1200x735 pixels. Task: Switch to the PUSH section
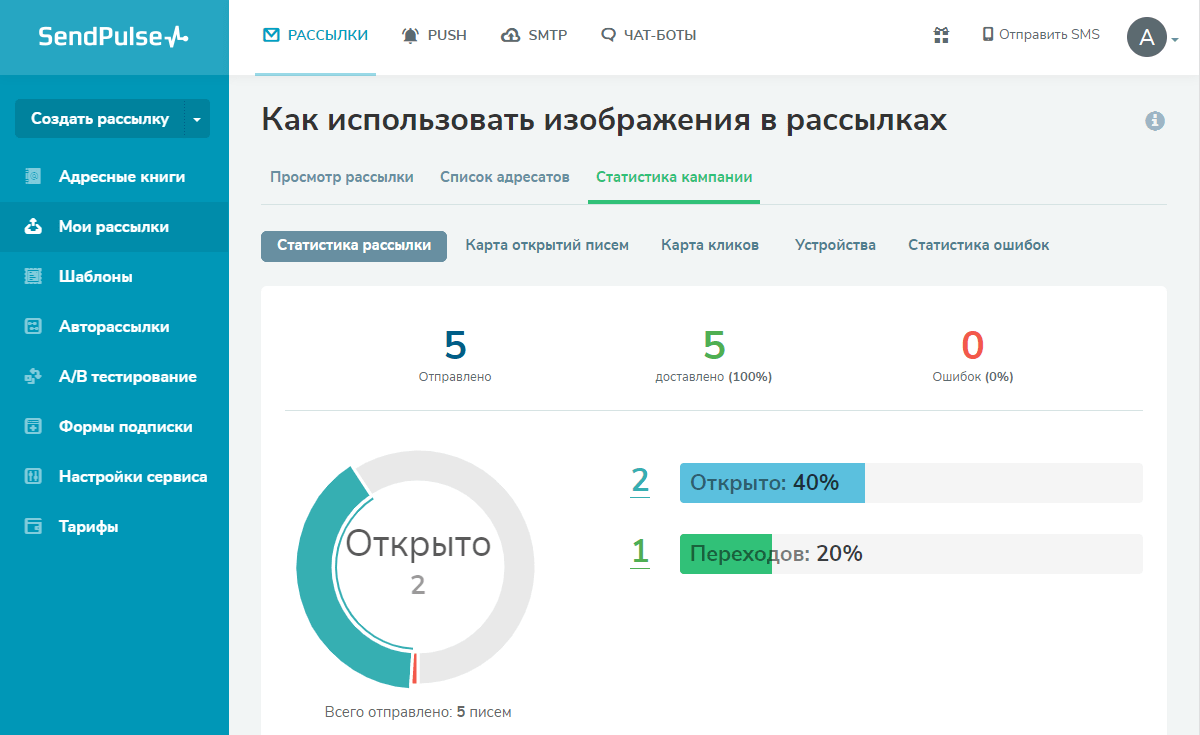click(434, 35)
